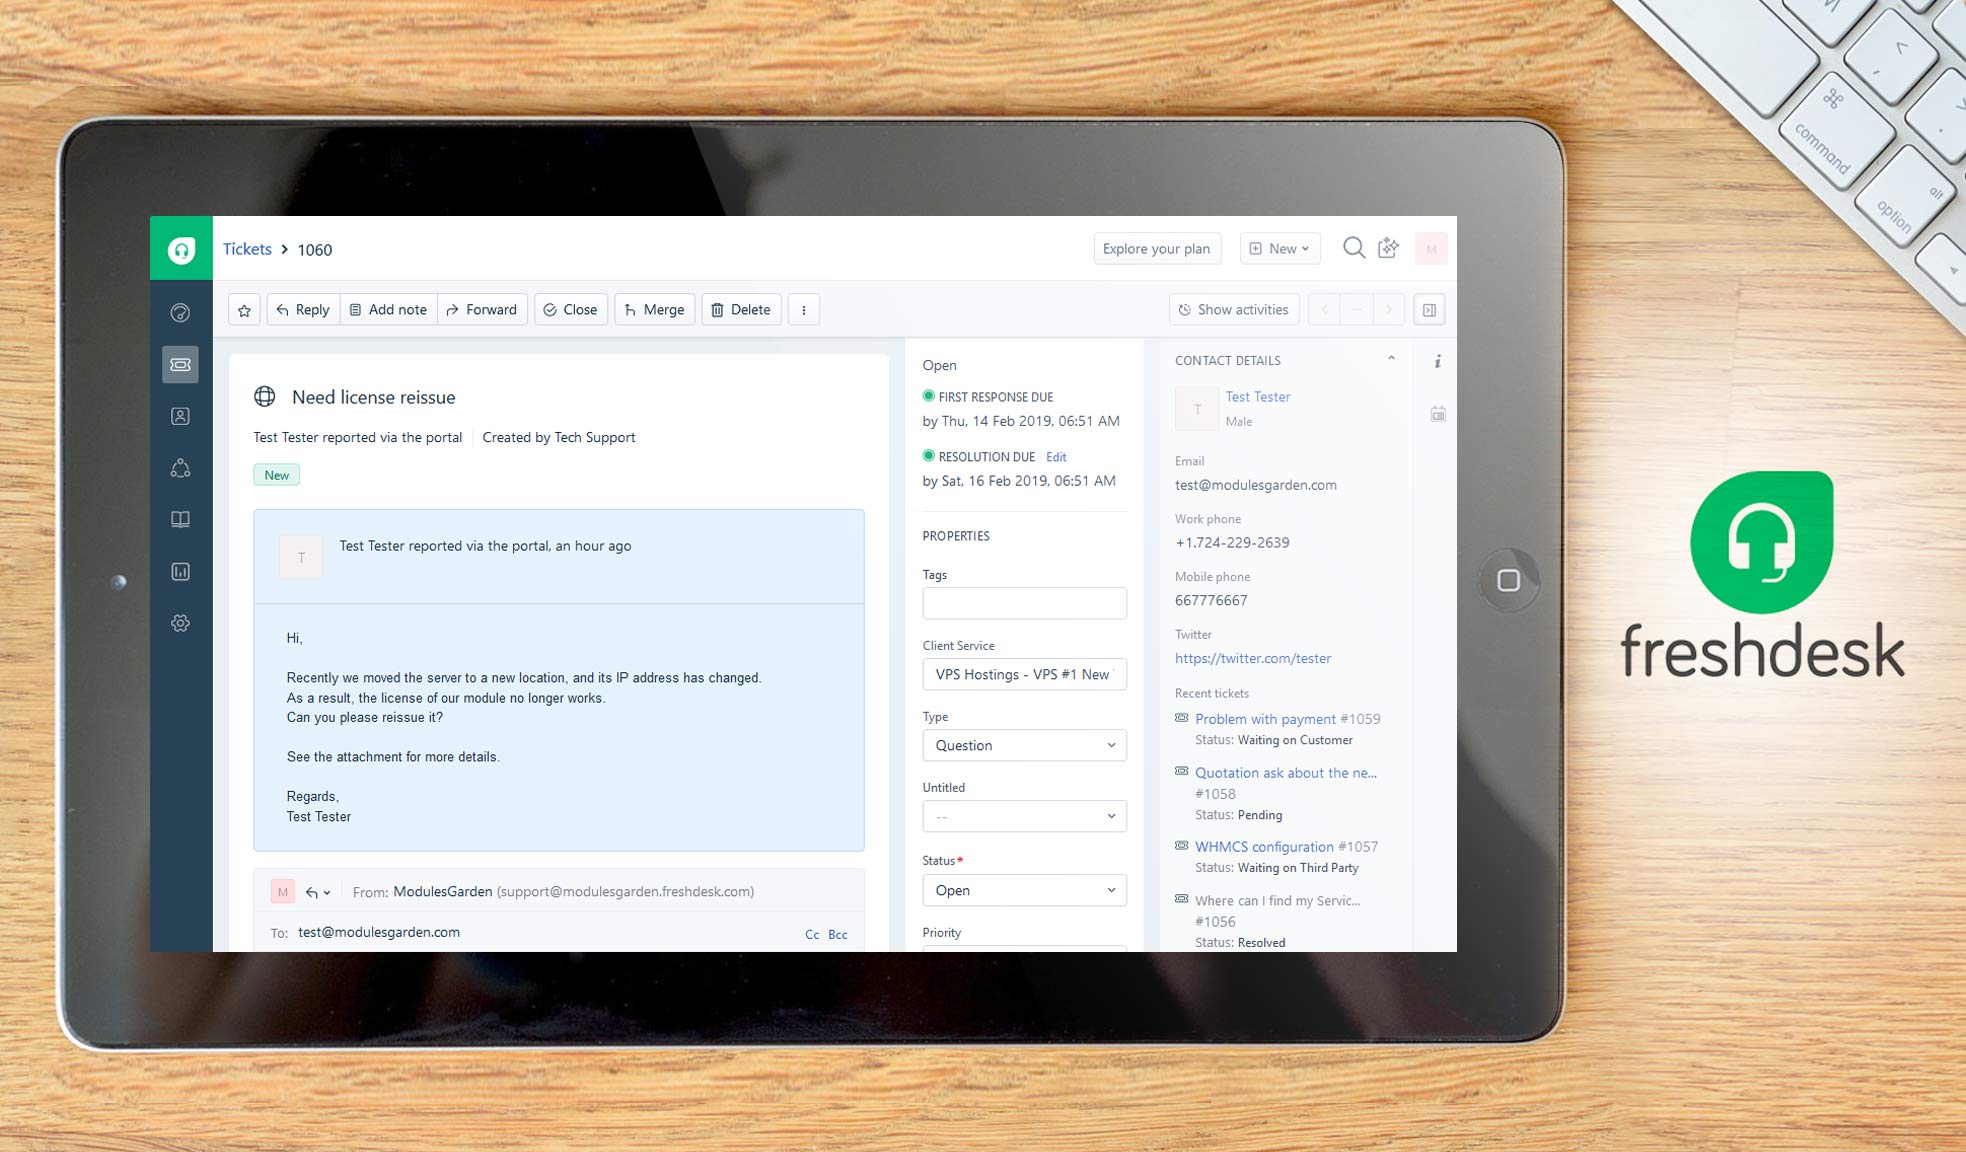Click the Reply button
This screenshot has height=1152, width=1966.
pos(302,309)
